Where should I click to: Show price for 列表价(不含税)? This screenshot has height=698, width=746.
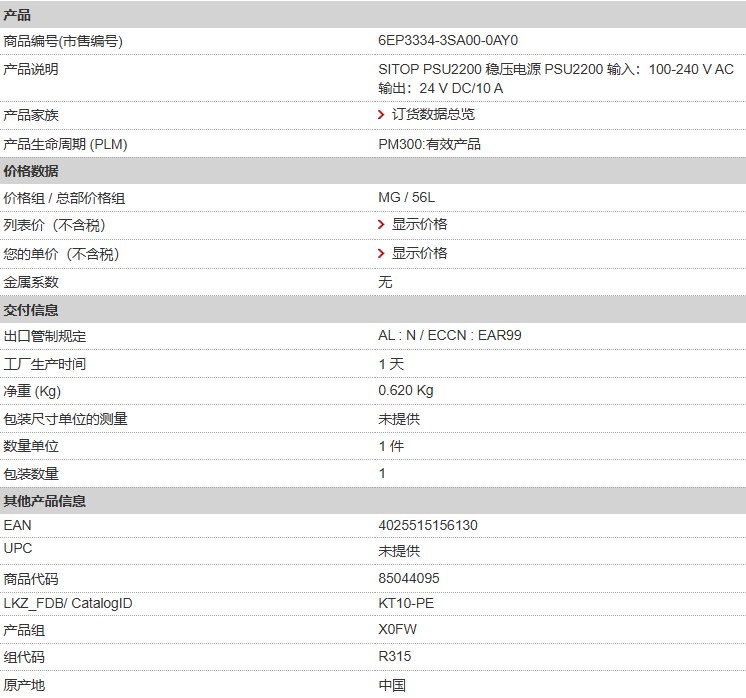[419, 225]
